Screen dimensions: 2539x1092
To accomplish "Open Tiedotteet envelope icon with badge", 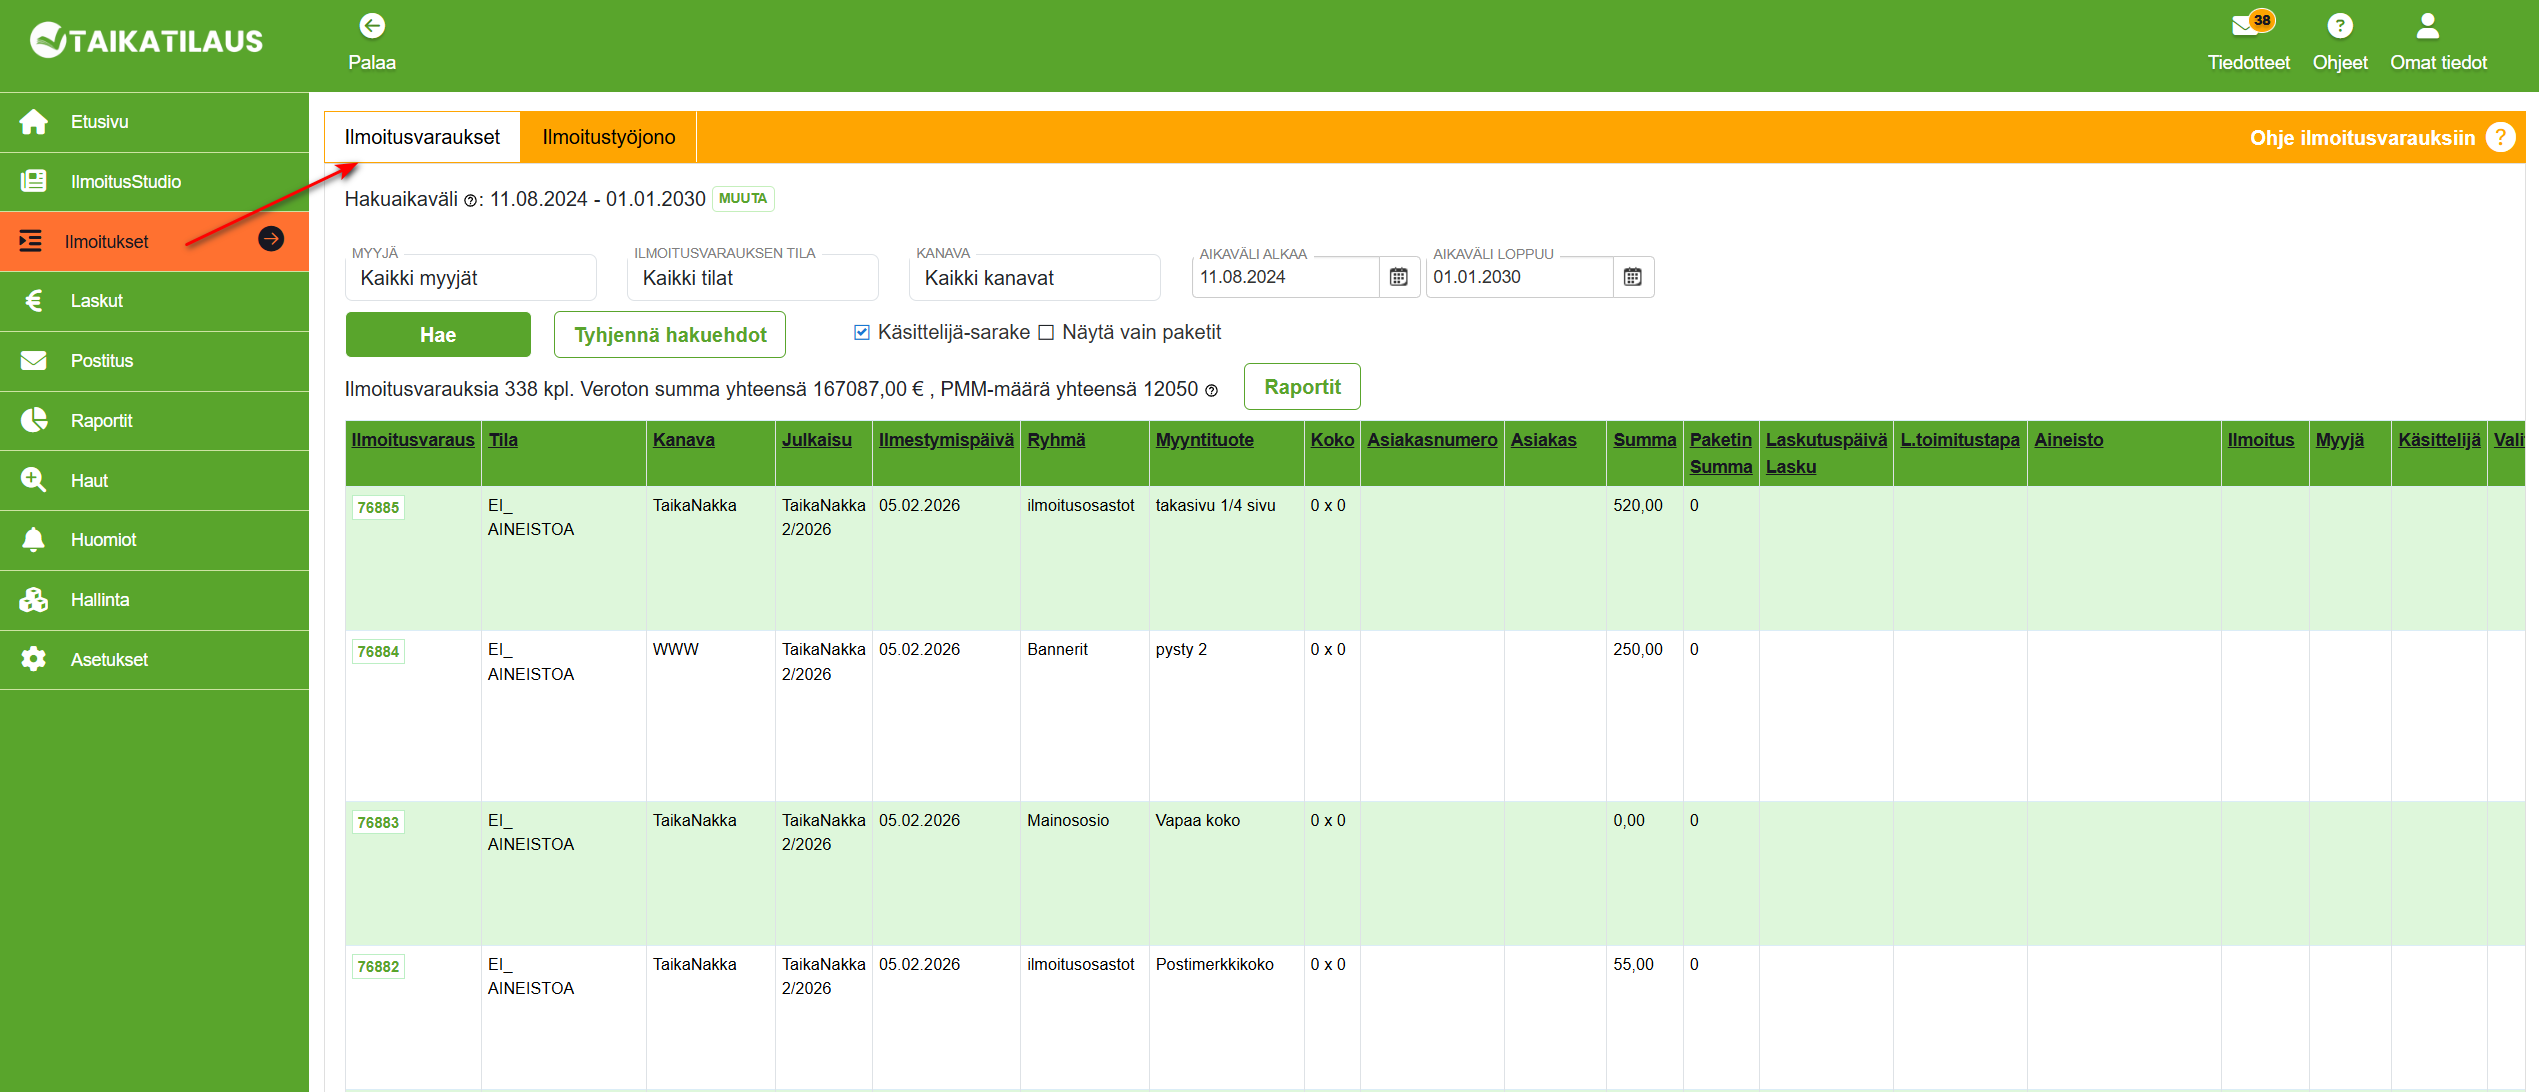I will pyautogui.click(x=2246, y=26).
